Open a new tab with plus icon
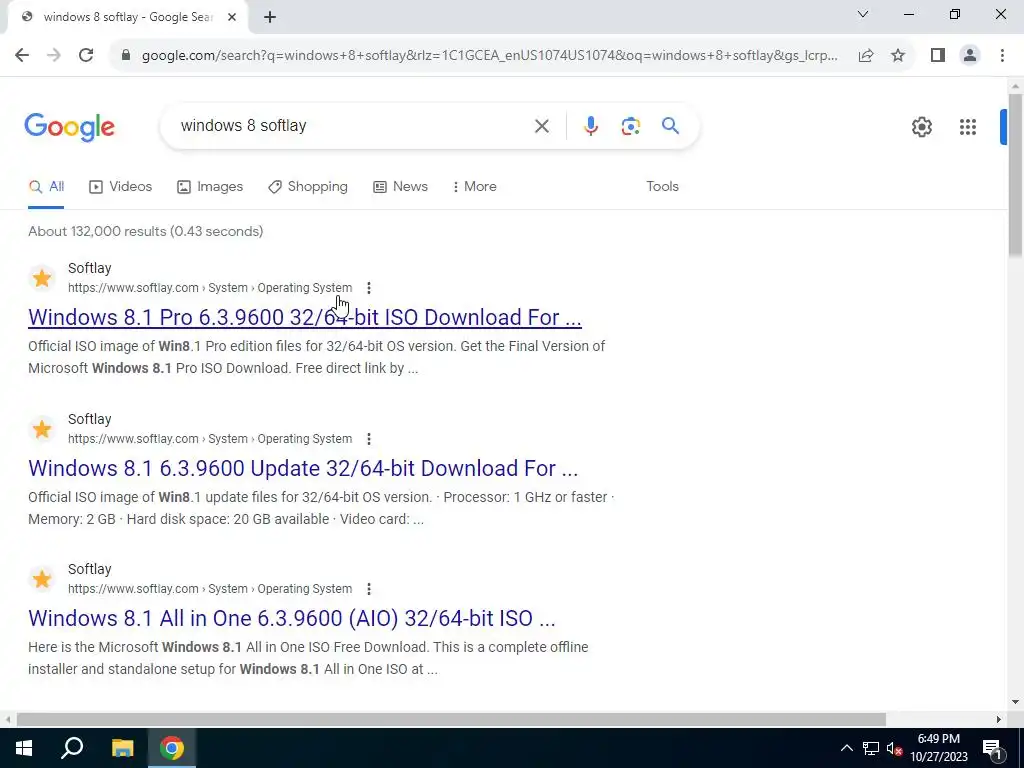The width and height of the screenshot is (1024, 768). coord(270,18)
